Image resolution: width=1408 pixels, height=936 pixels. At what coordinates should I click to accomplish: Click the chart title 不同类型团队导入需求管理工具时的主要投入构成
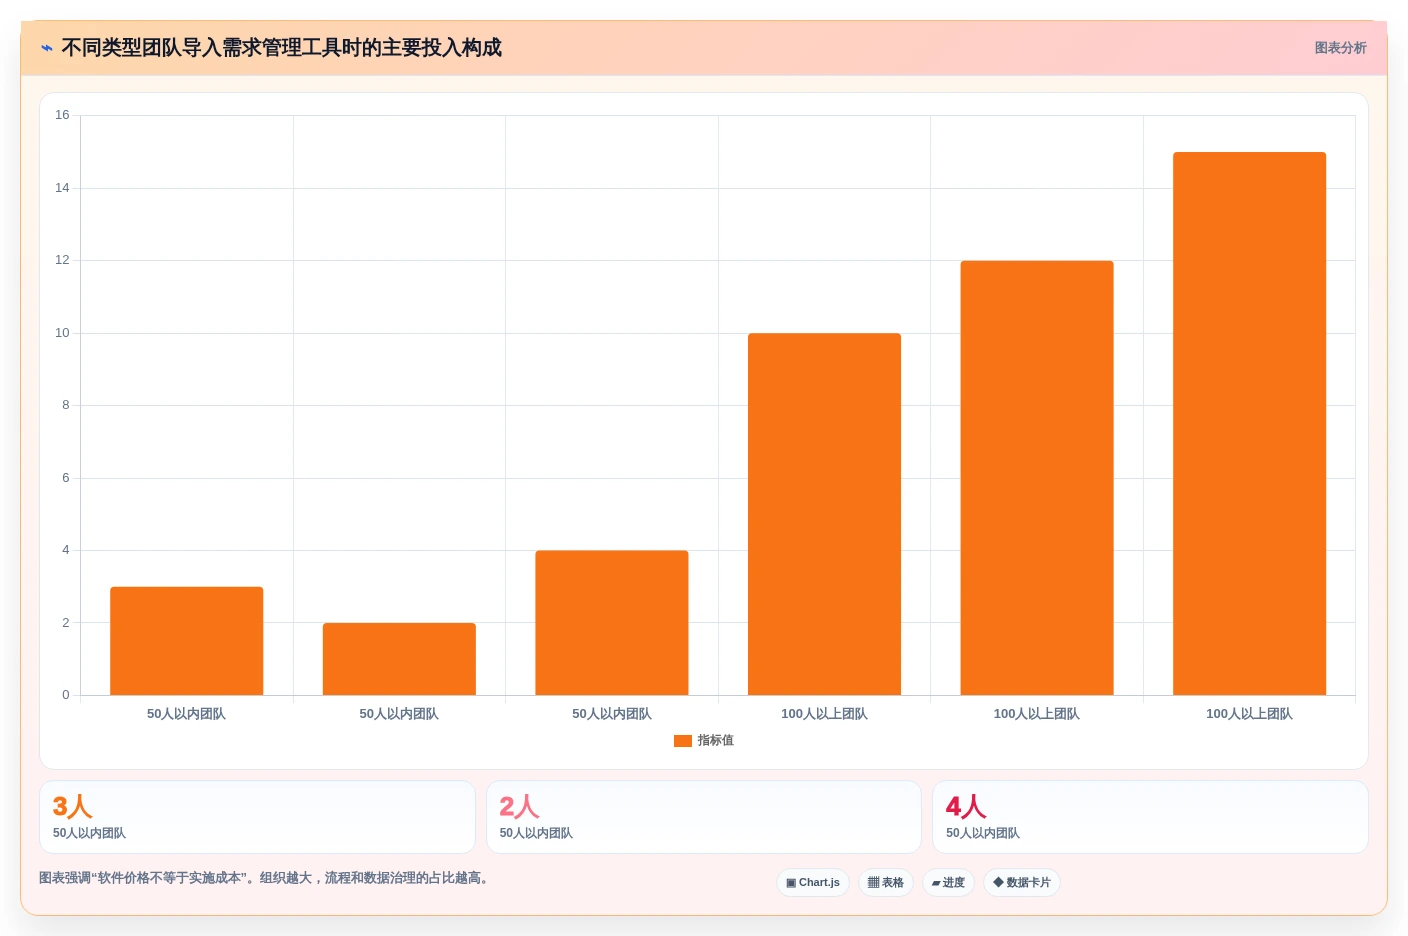(x=282, y=48)
